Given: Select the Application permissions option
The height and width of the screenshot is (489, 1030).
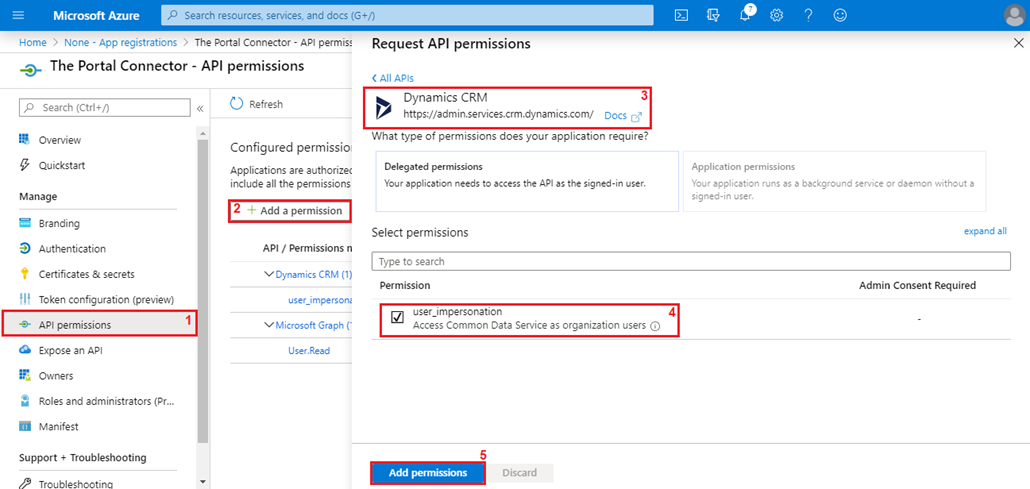Looking at the screenshot, I should click(x=834, y=181).
